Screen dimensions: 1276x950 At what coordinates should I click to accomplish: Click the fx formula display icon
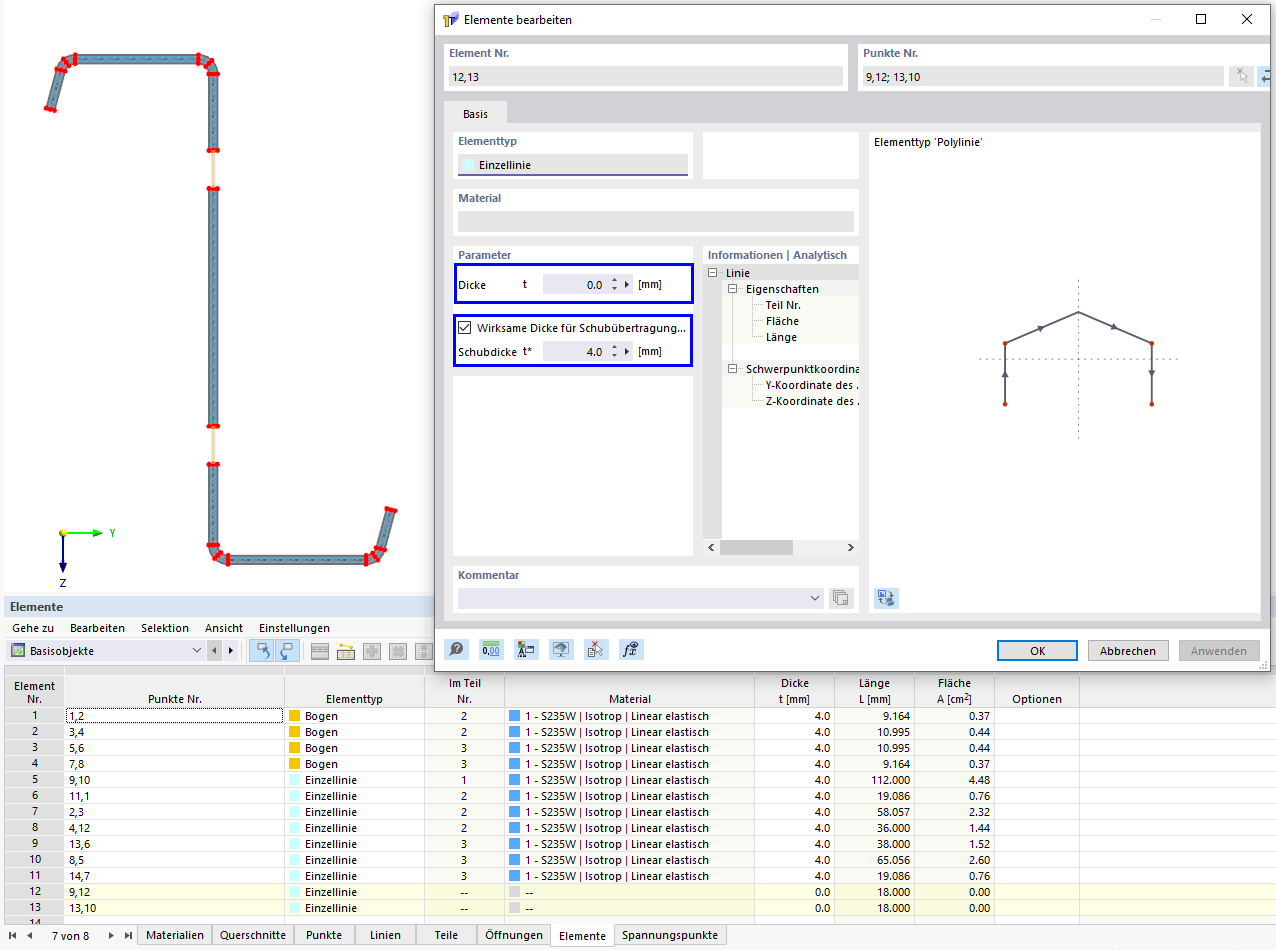[x=630, y=650]
